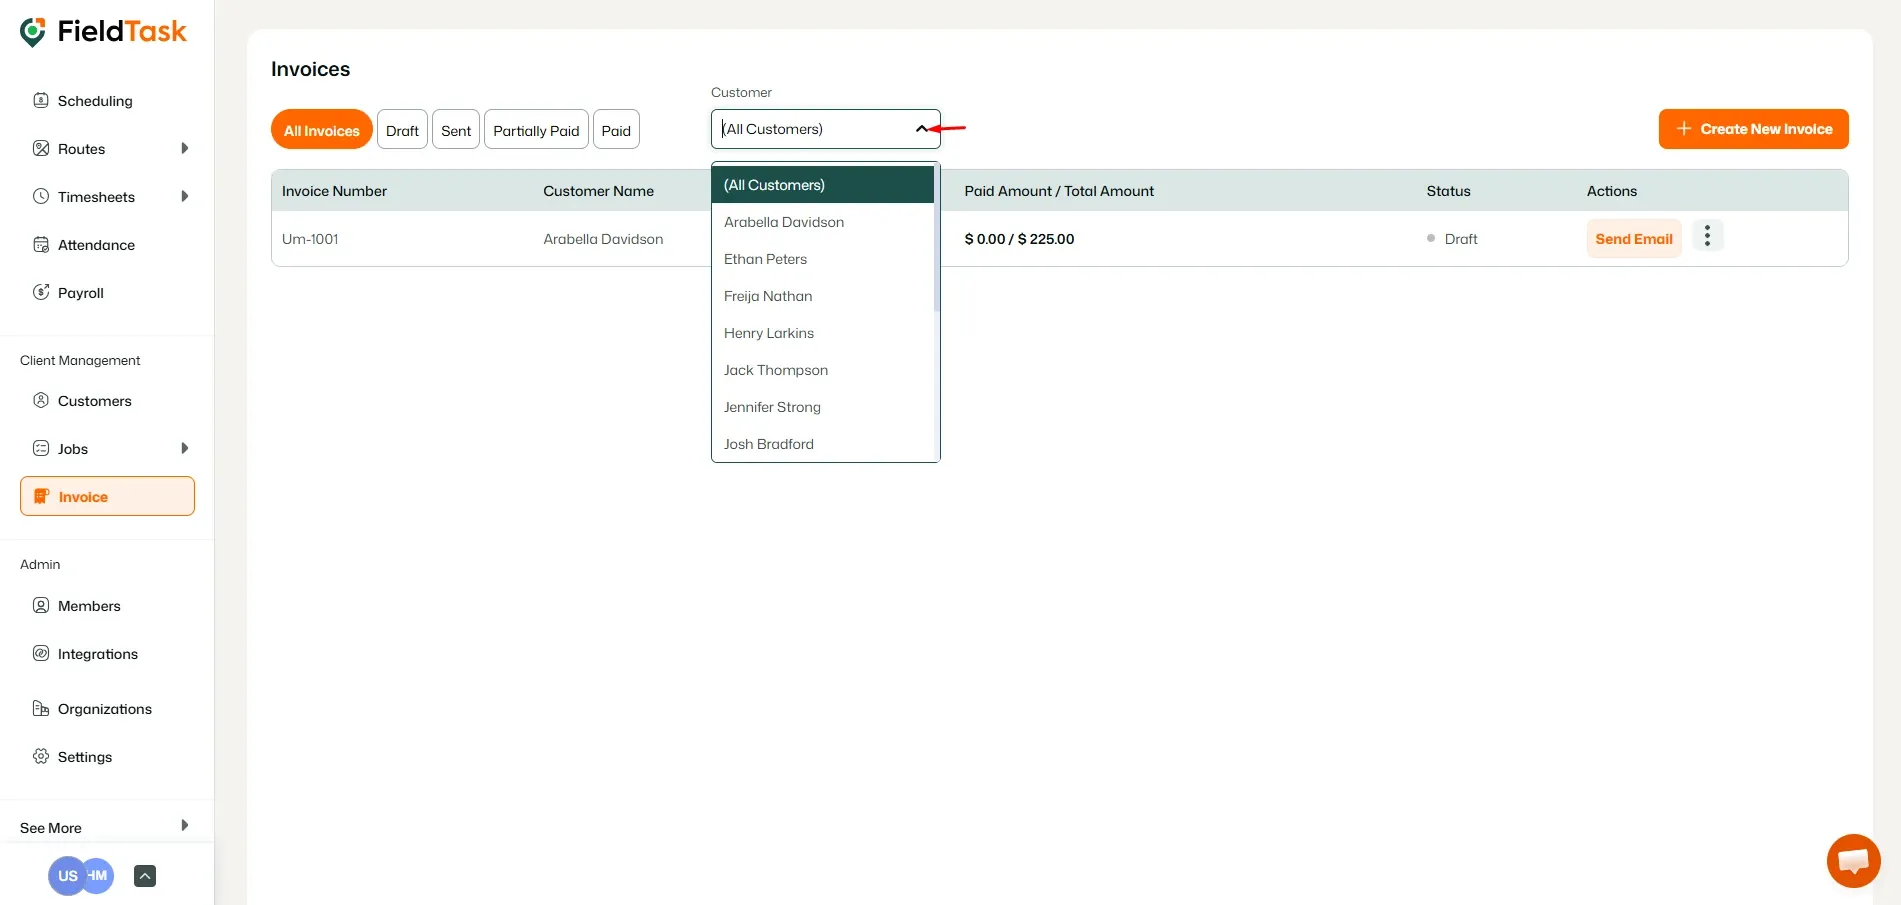Image resolution: width=1901 pixels, height=905 pixels.
Task: Expand the Routes submenu arrow
Action: tap(184, 148)
